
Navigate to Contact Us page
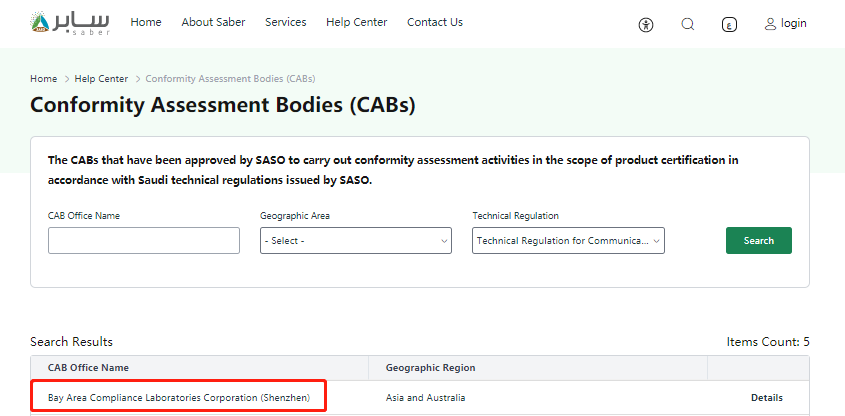click(435, 22)
